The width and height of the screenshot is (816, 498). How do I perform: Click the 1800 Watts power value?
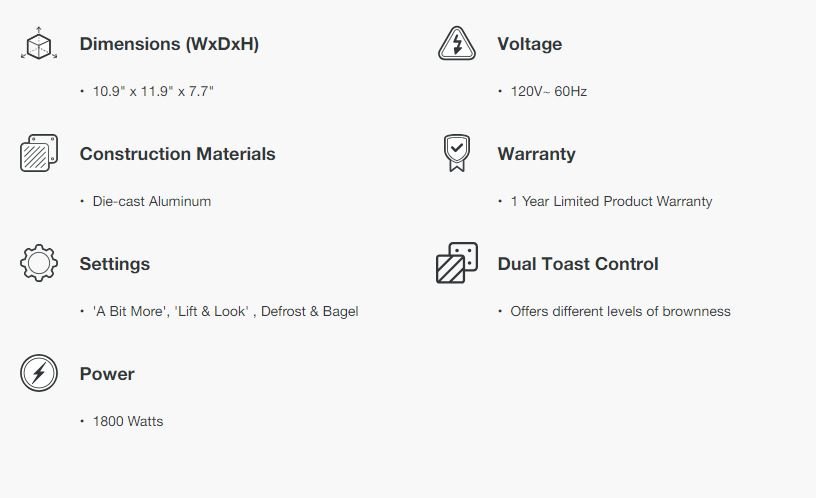tap(128, 421)
